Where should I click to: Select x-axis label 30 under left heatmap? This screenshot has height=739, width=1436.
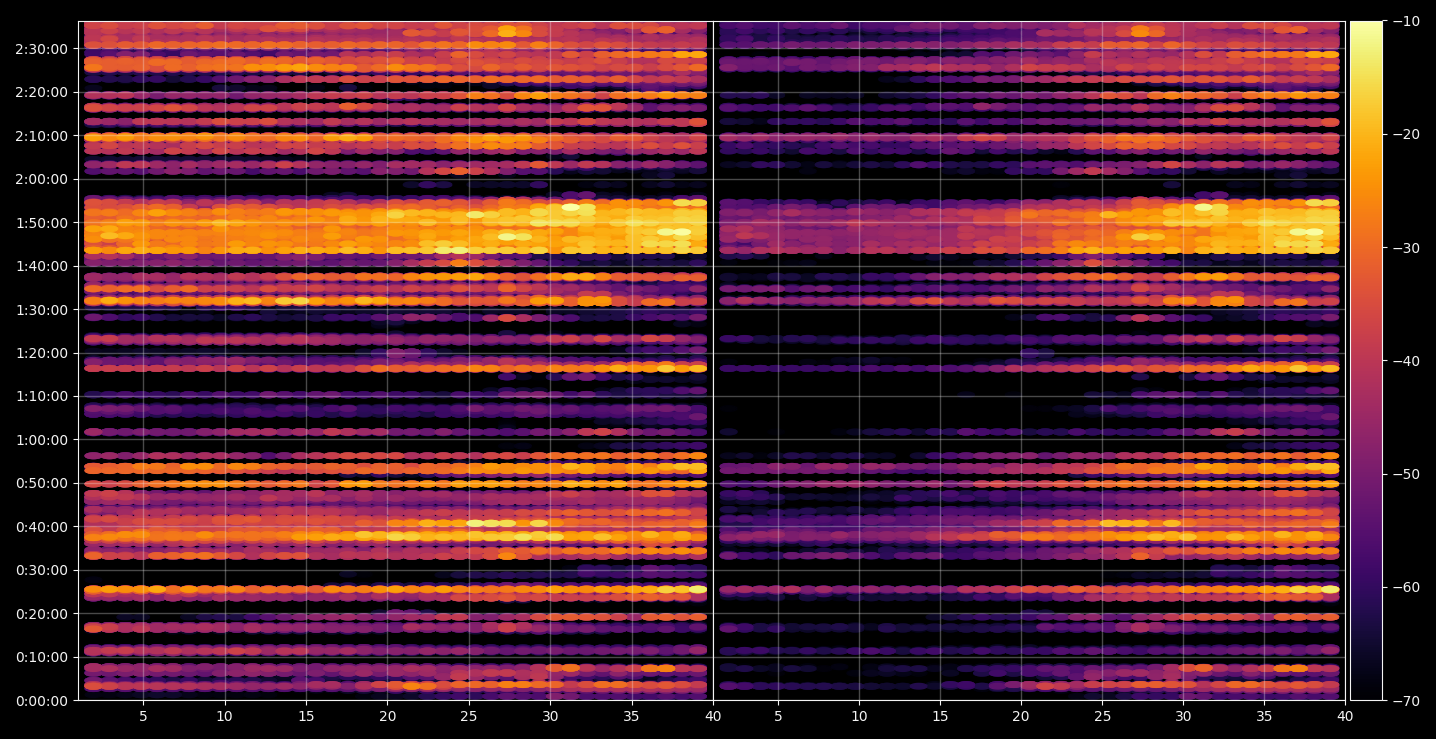(x=550, y=716)
